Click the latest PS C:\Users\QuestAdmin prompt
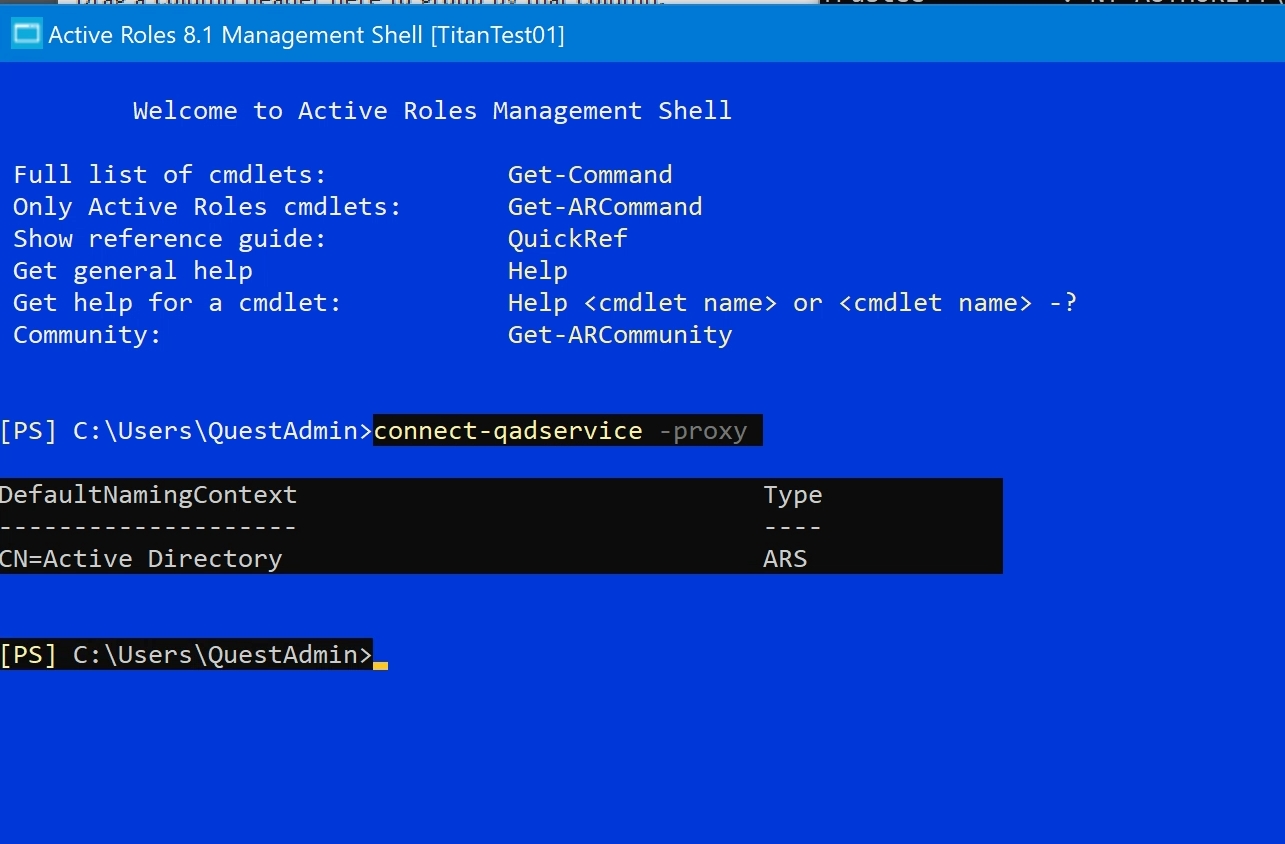 (186, 655)
